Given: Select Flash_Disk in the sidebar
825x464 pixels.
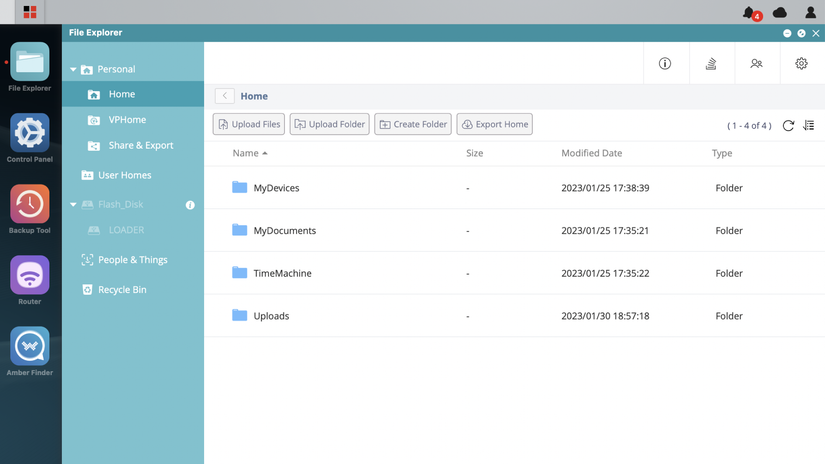Looking at the screenshot, I should pyautogui.click(x=120, y=204).
